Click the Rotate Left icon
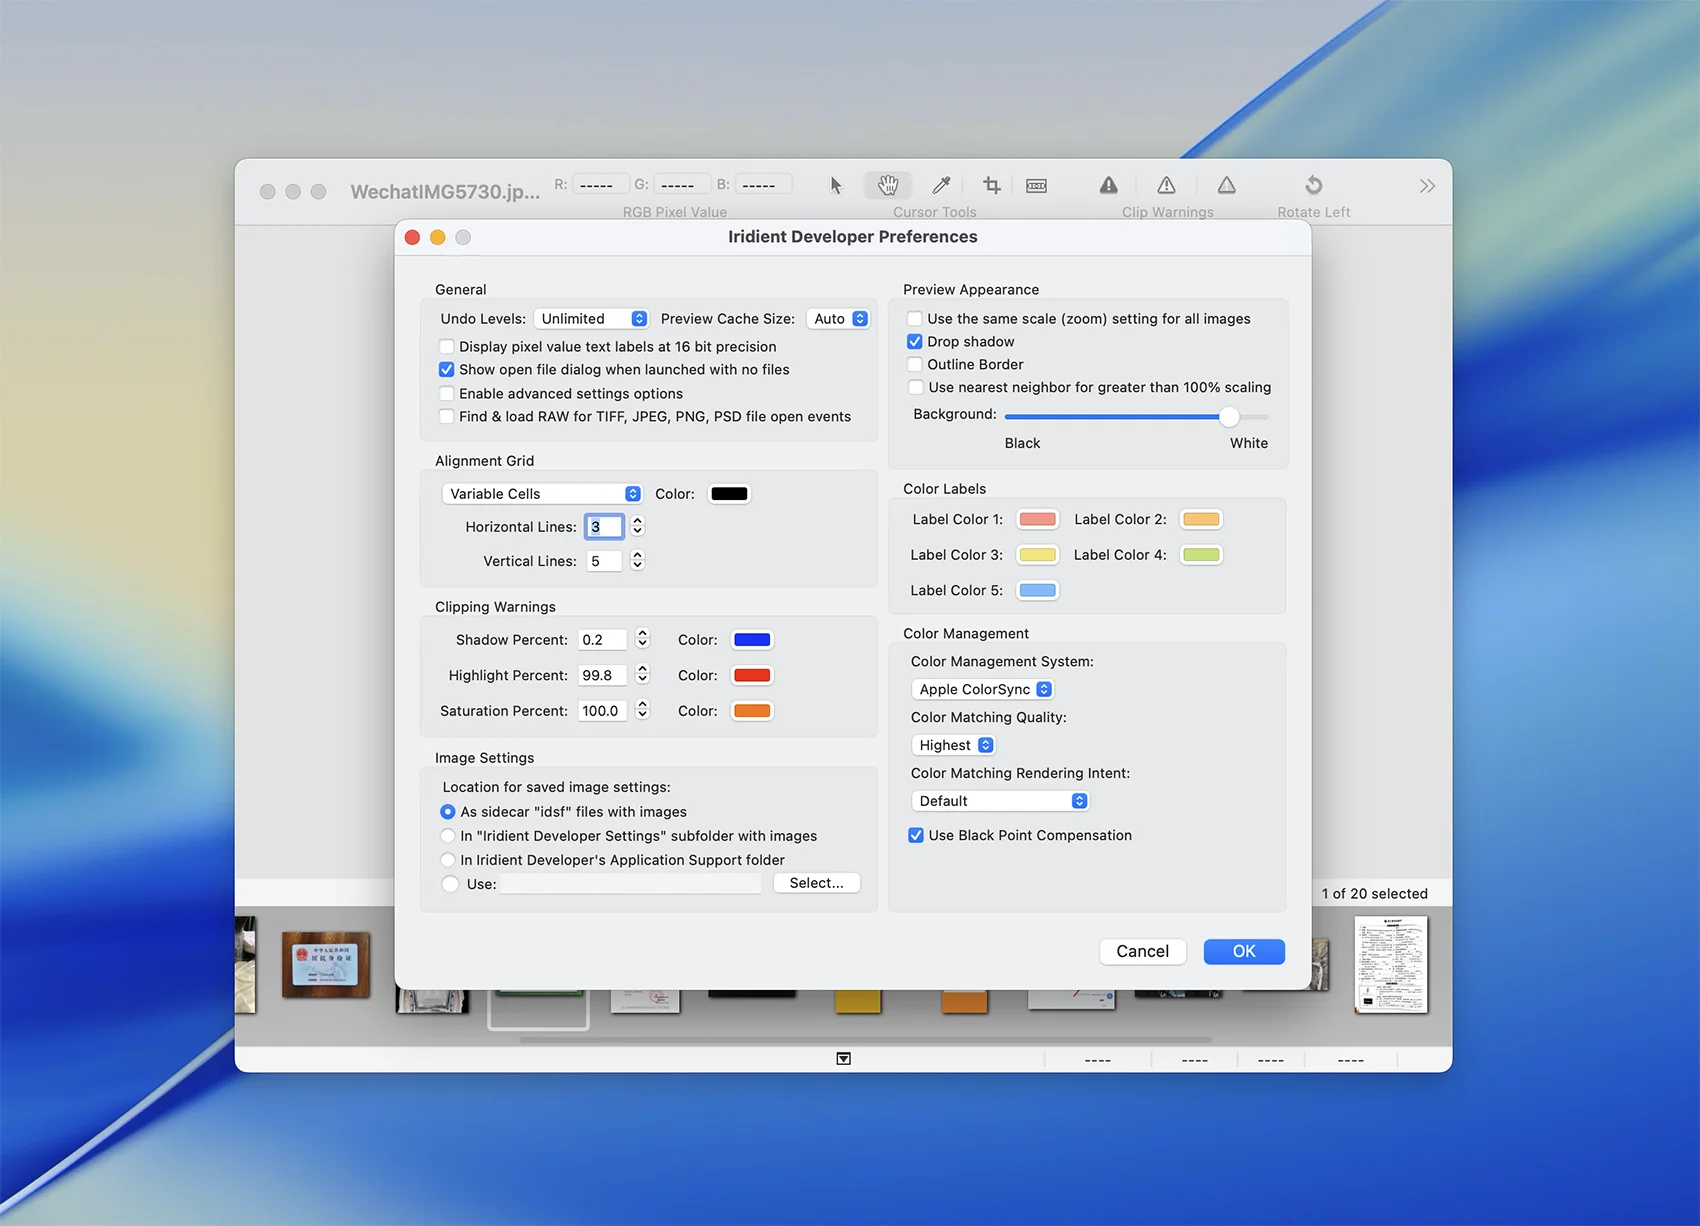 pos(1313,185)
